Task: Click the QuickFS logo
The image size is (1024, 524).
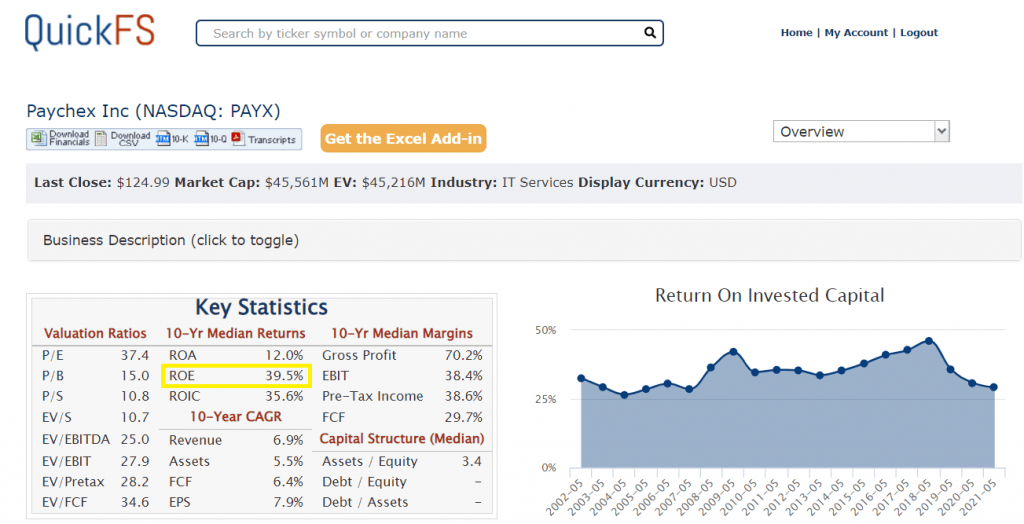Action: click(90, 30)
